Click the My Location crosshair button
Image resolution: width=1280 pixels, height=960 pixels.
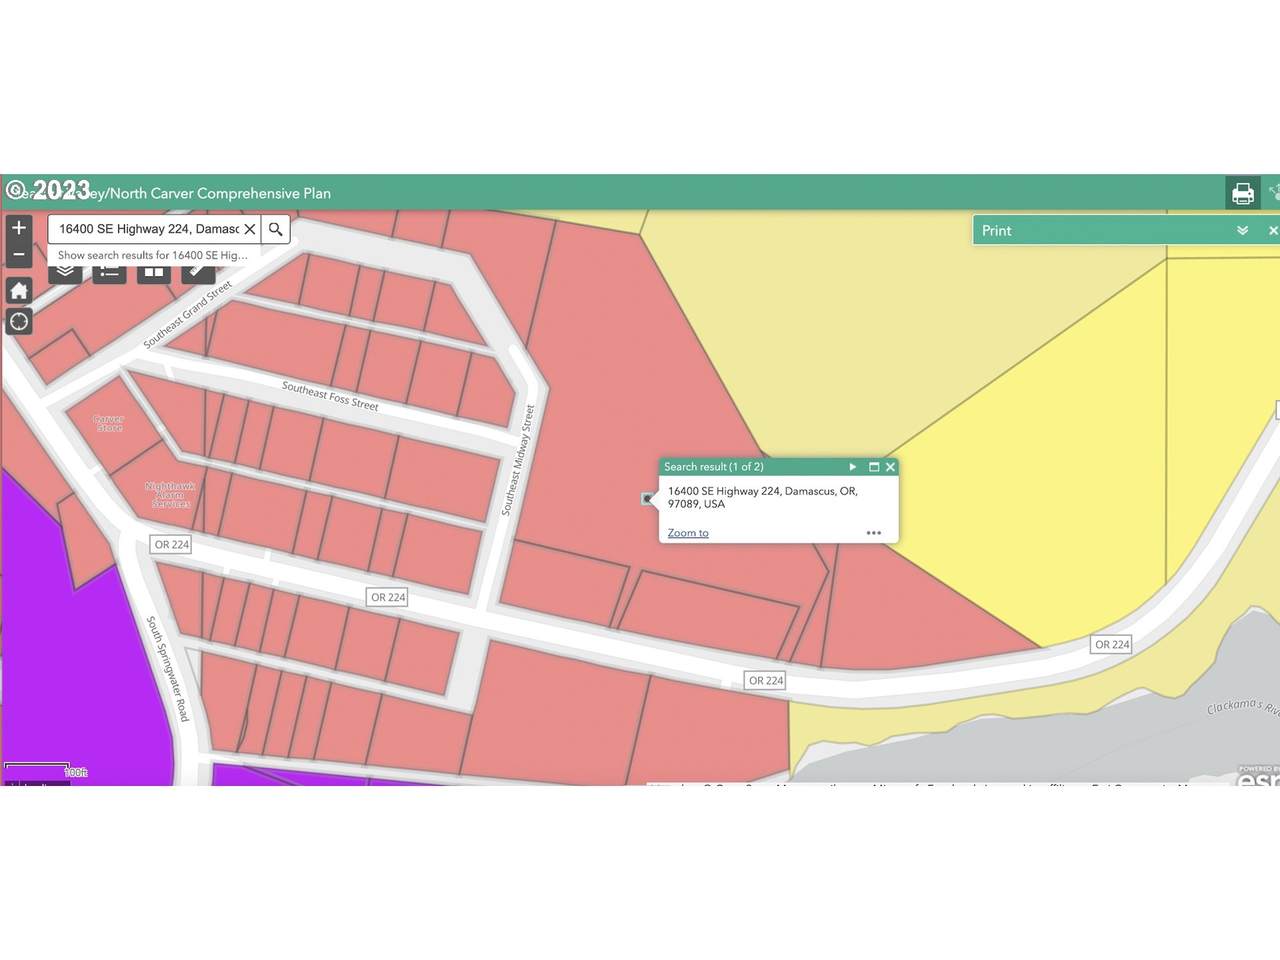18,322
